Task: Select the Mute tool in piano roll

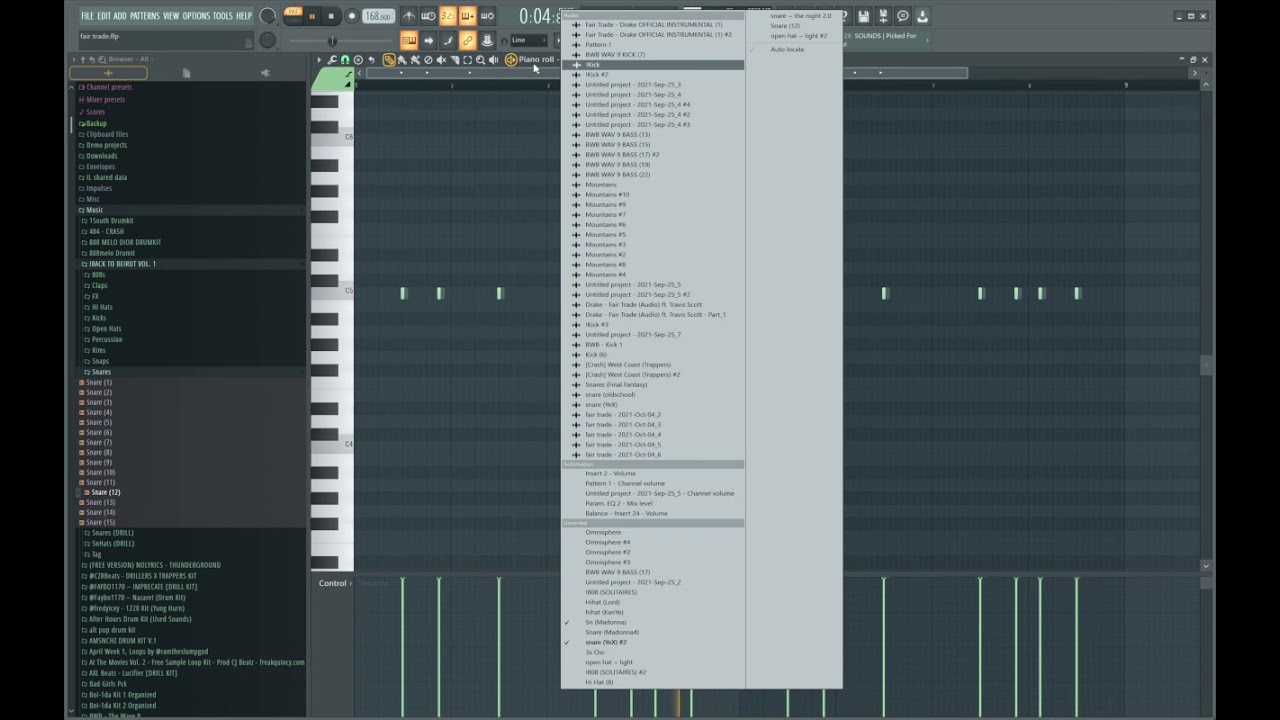Action: pyautogui.click(x=441, y=60)
